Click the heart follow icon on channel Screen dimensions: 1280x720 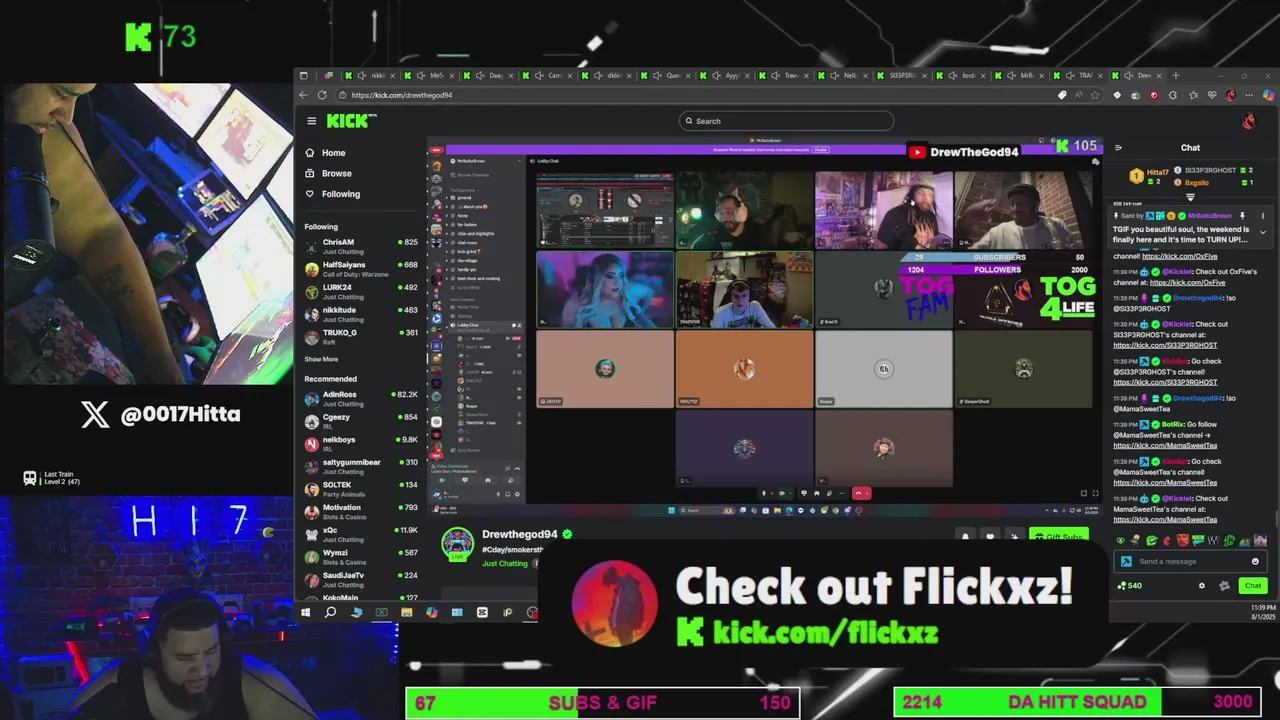[x=990, y=536]
